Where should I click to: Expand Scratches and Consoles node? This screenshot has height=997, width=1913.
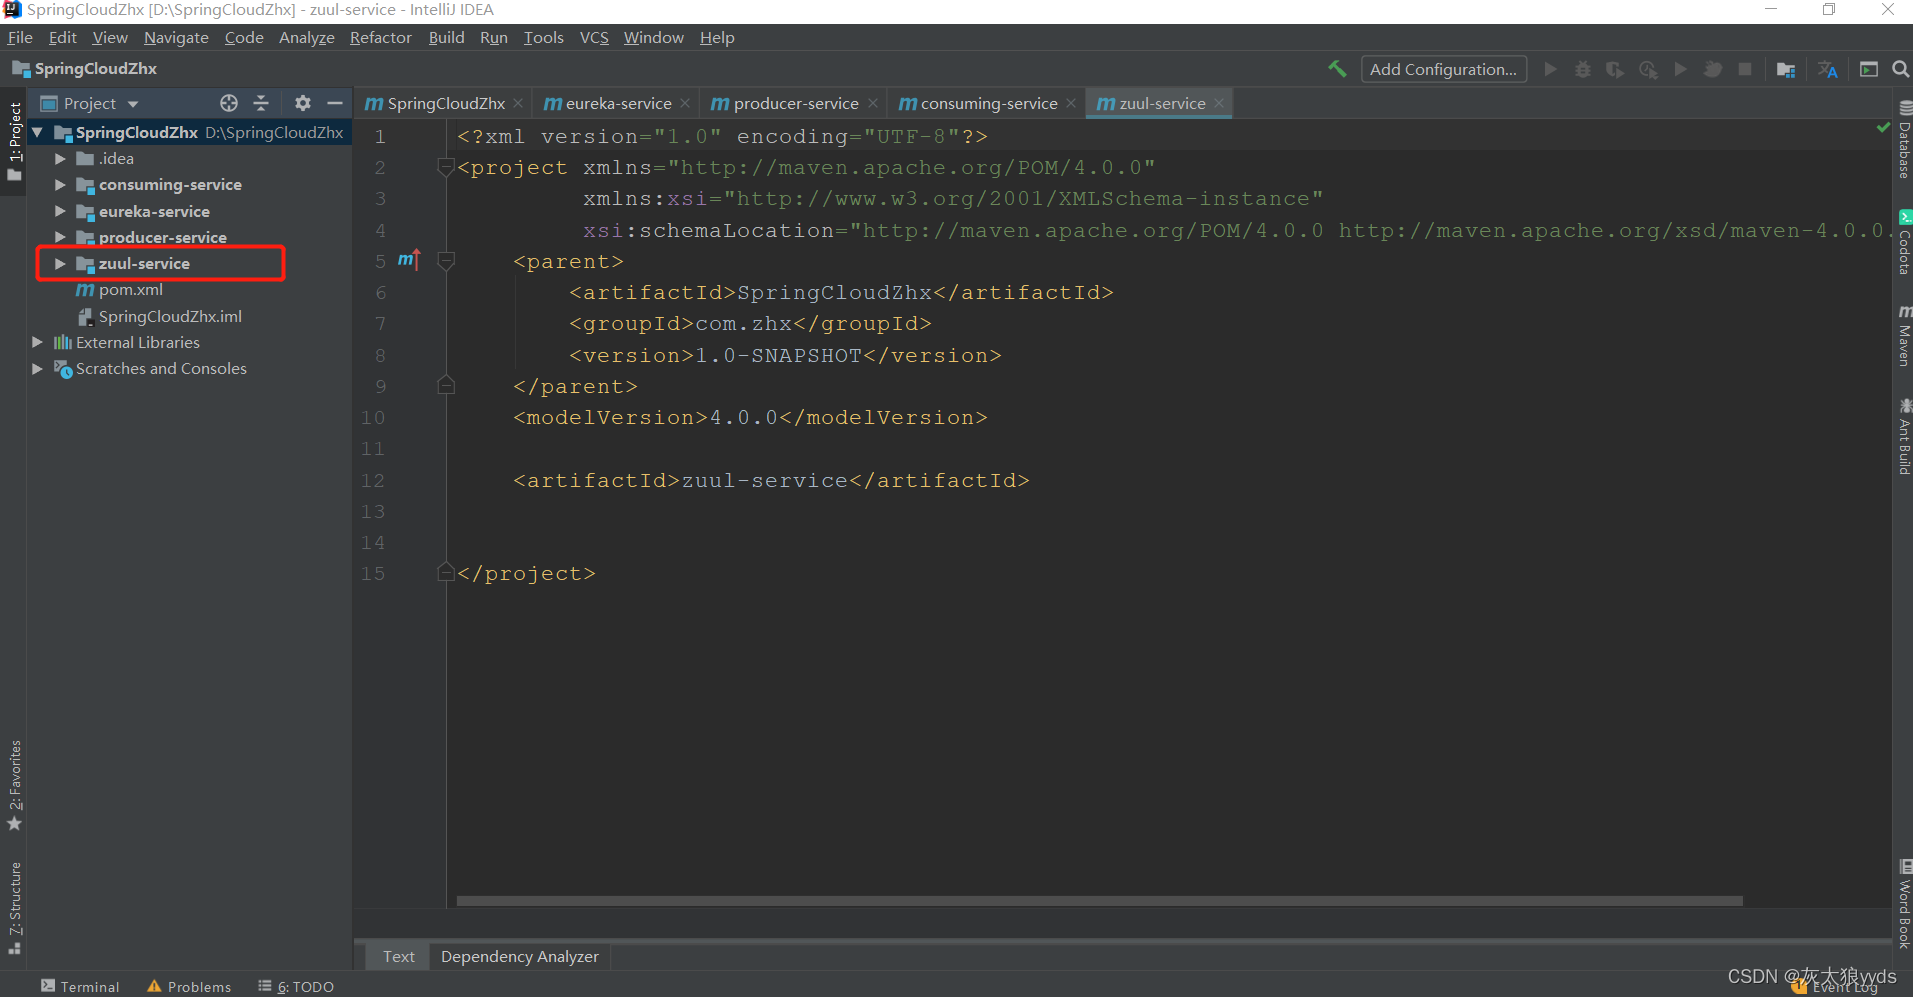38,368
